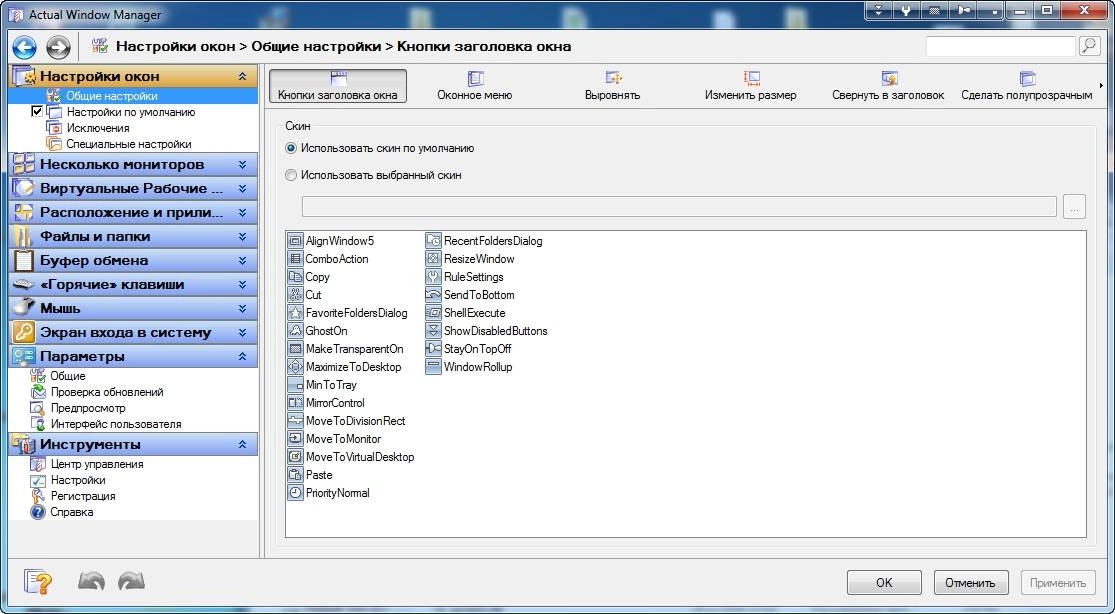Select the Cut scissors icon
The image size is (1115, 614).
click(295, 295)
